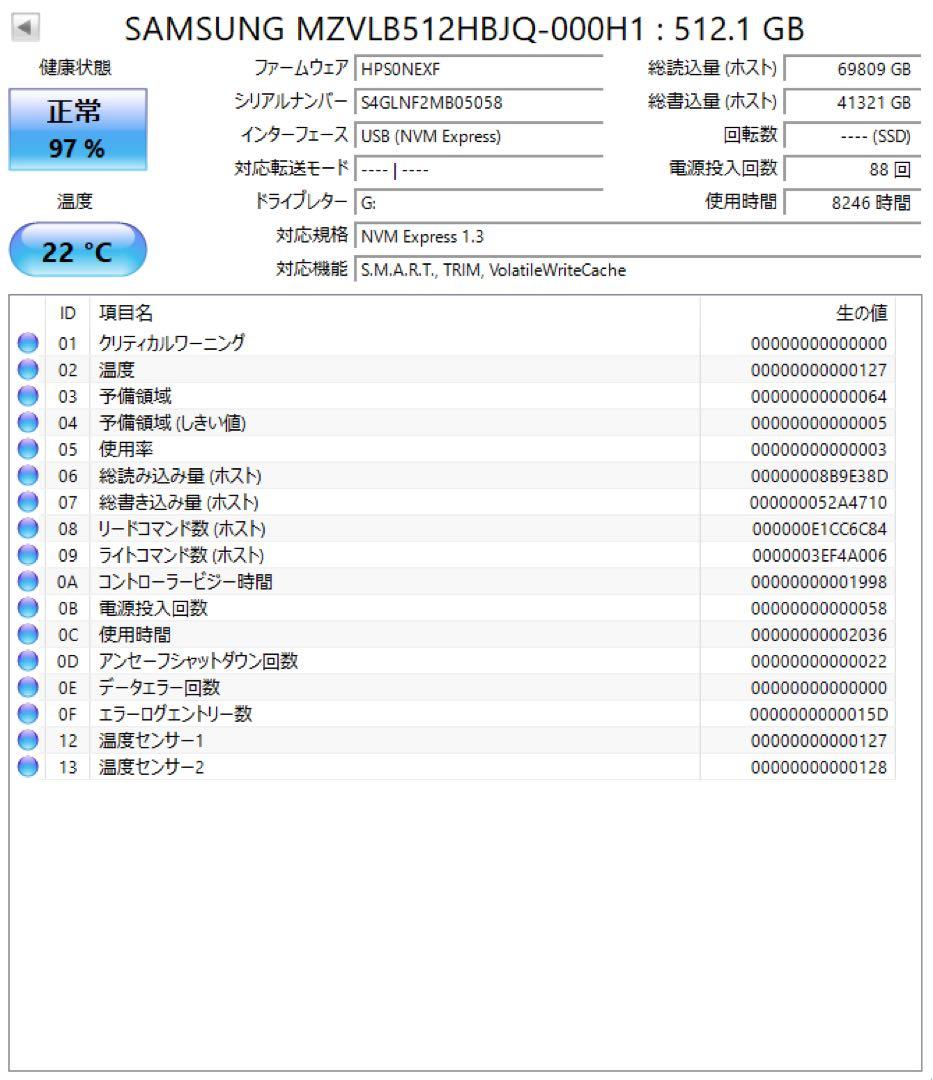Select the 総書き込み量 (ホスト) attribute name

(x=178, y=502)
